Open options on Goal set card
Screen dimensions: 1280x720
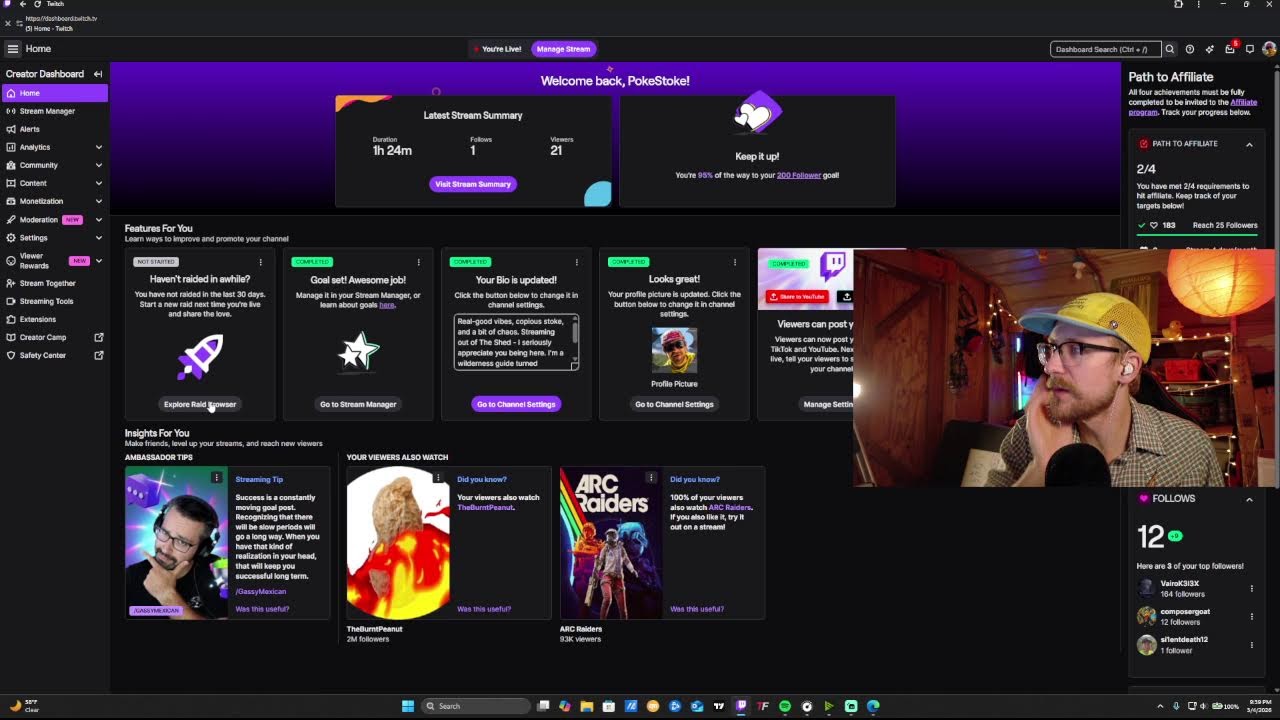[418, 263]
